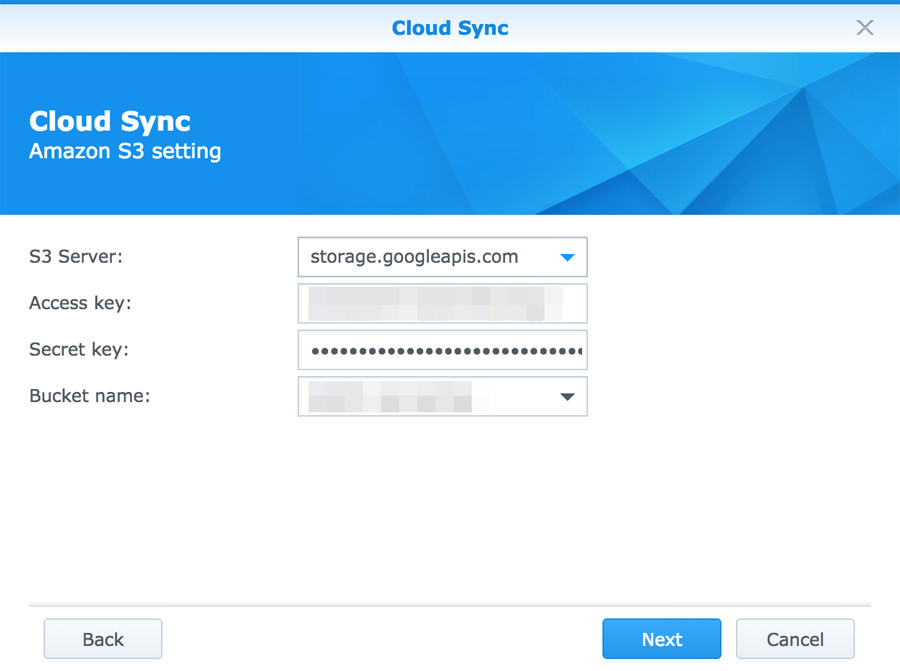Close the Cloud Sync dialog
The height and width of the screenshot is (671, 900).
click(864, 28)
